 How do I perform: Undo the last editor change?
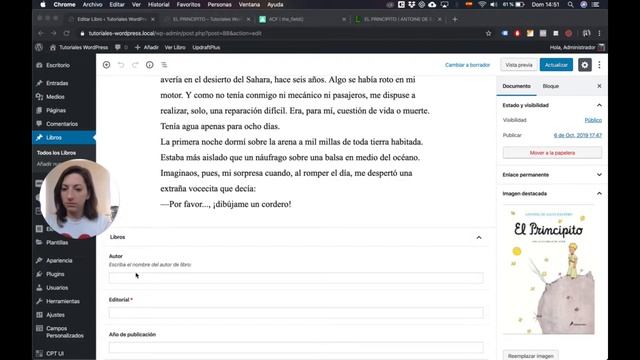121,65
